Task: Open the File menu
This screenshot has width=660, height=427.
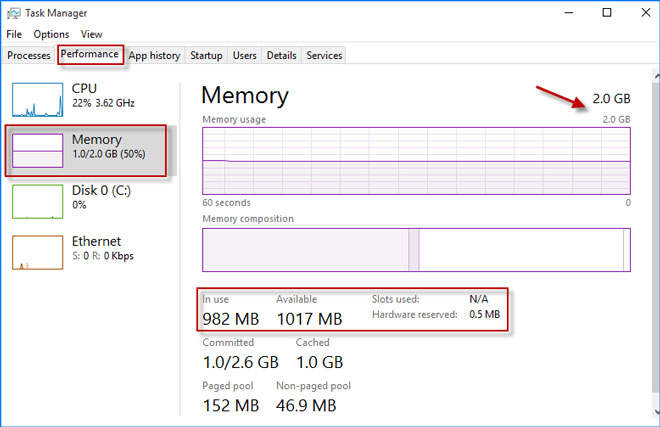Action: pyautogui.click(x=14, y=34)
